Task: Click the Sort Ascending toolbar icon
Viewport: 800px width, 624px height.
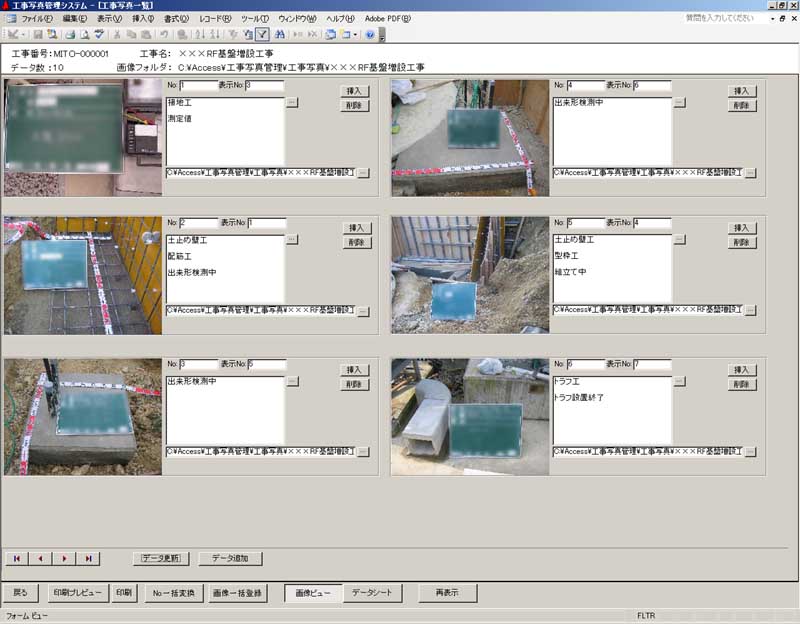Action: click(199, 34)
